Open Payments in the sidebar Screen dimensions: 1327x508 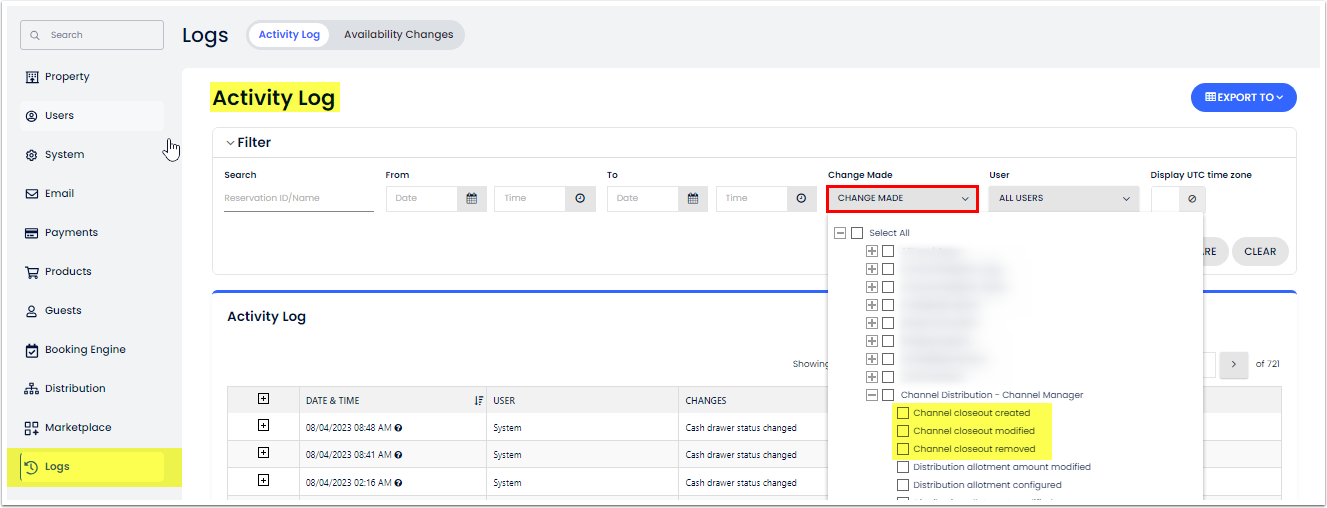(x=71, y=233)
